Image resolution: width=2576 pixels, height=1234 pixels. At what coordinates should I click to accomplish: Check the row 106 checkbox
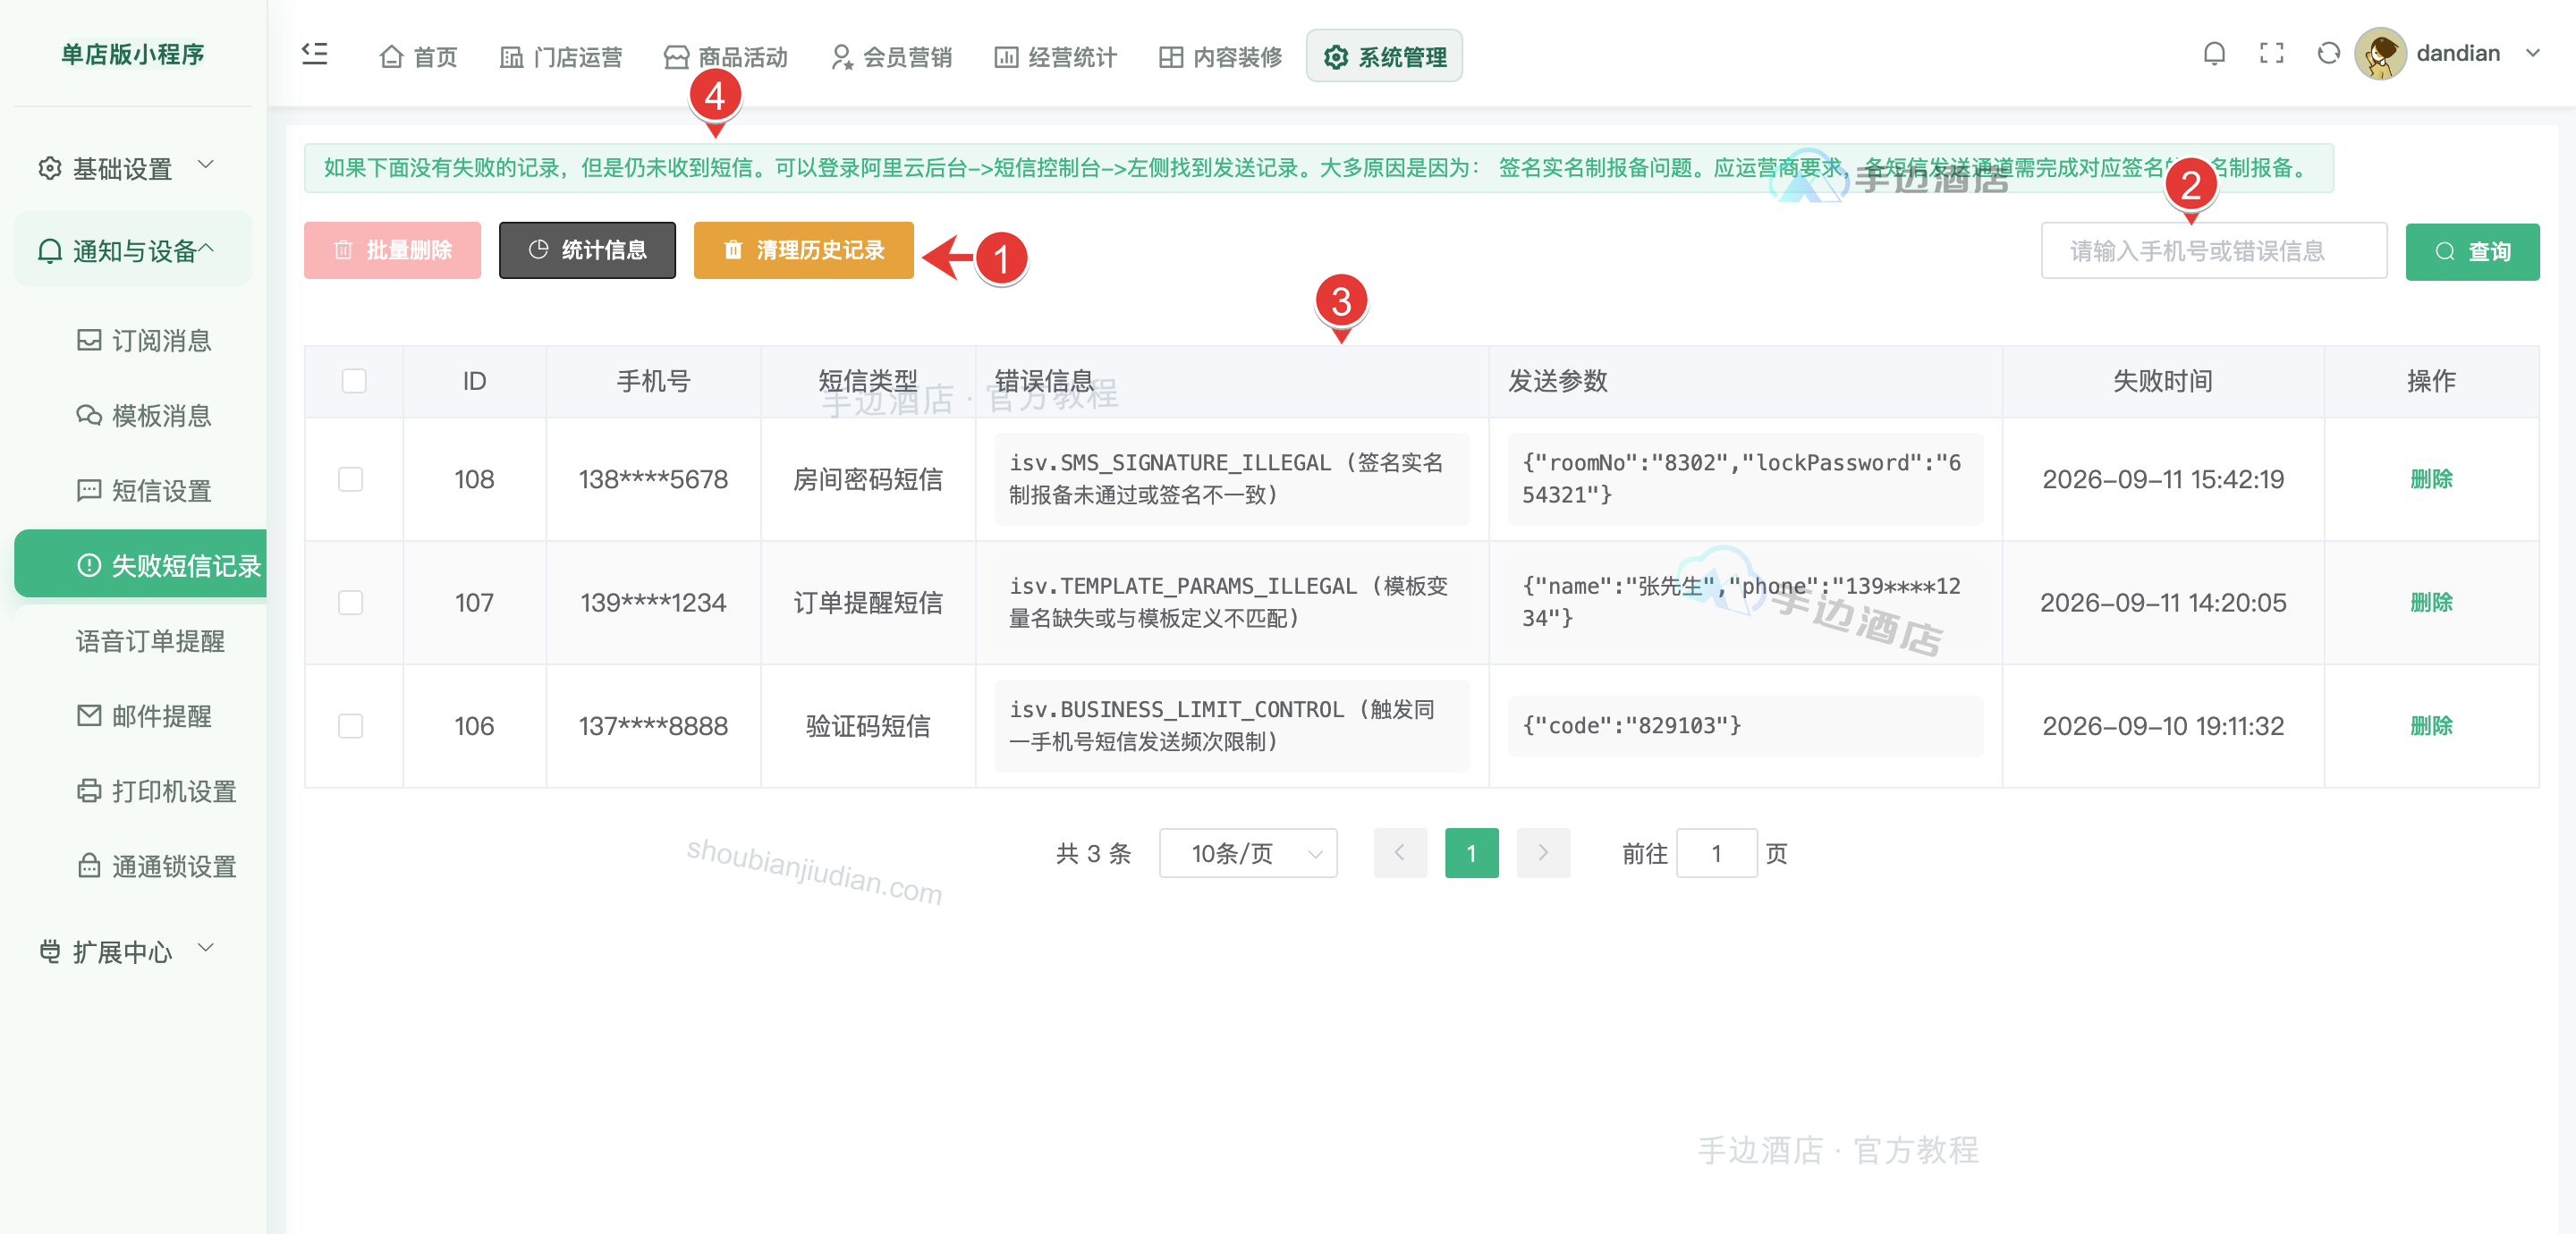(351, 726)
